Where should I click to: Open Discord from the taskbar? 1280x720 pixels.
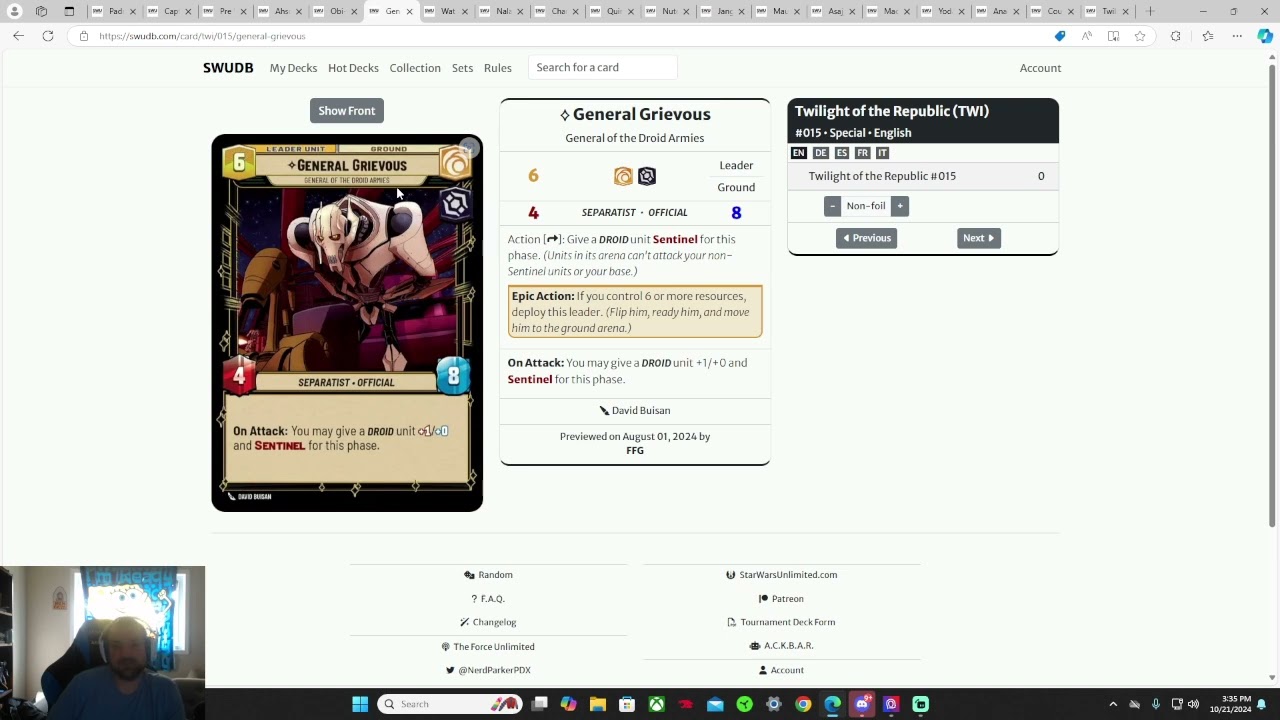pos(862,704)
